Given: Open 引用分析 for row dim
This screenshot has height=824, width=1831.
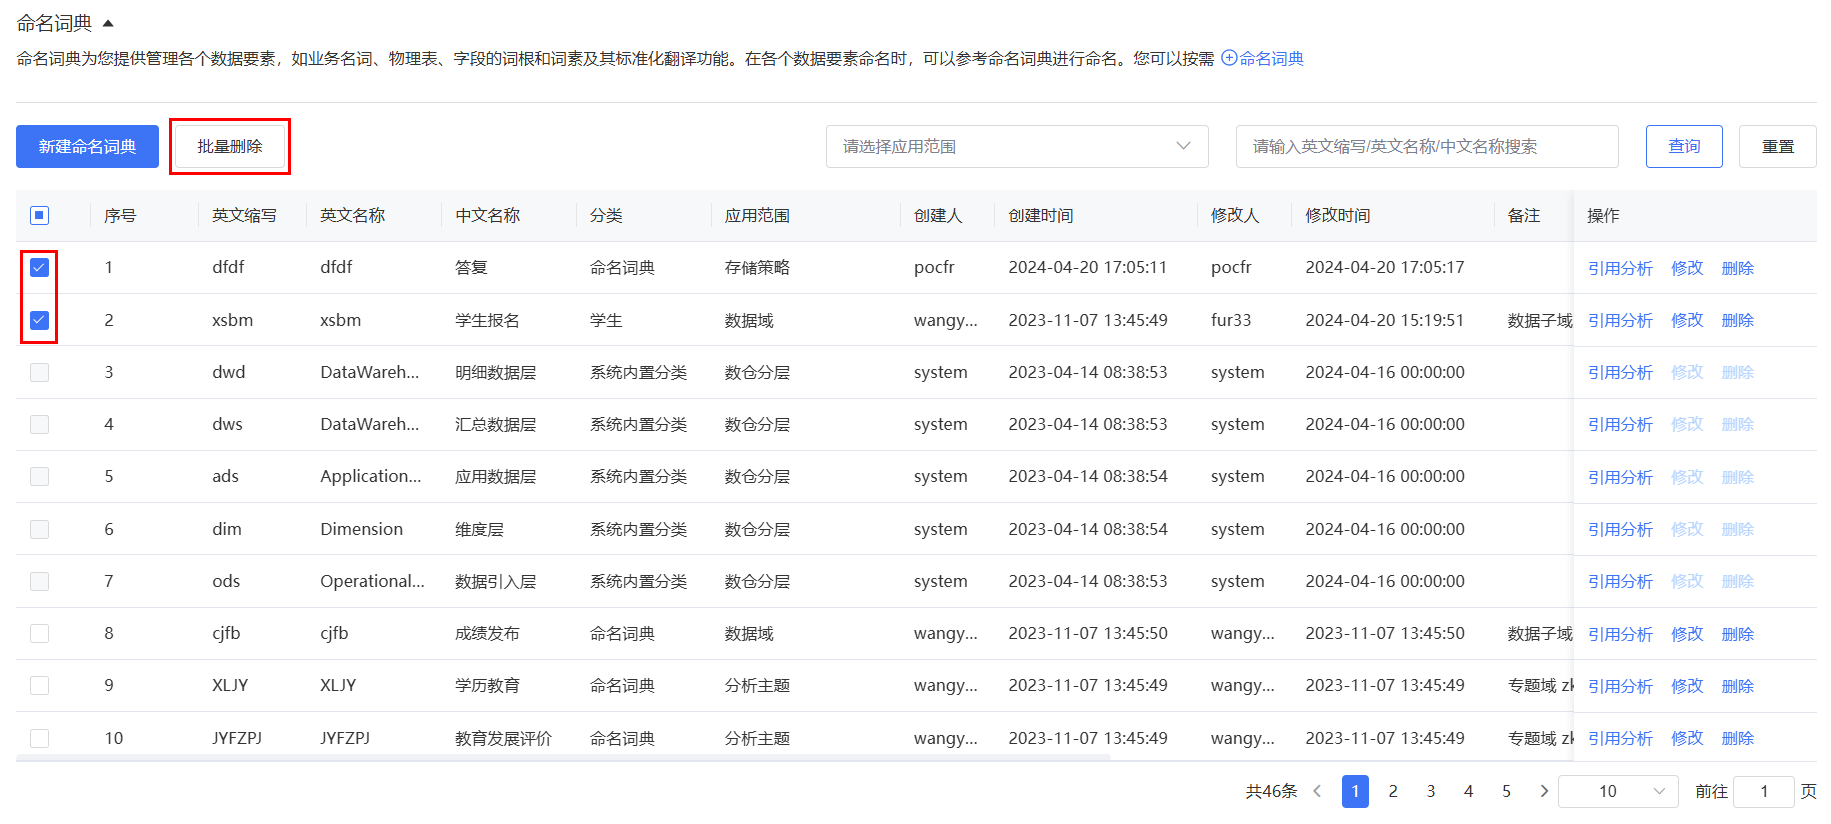Looking at the screenshot, I should click(1620, 529).
